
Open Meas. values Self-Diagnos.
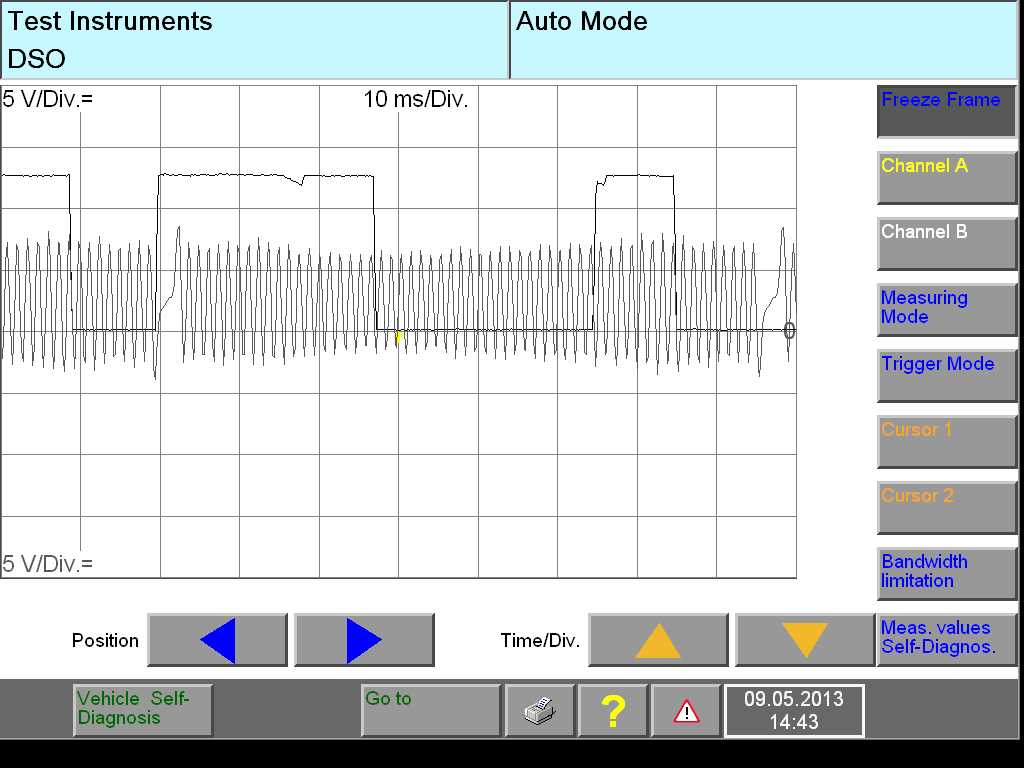[x=946, y=639]
